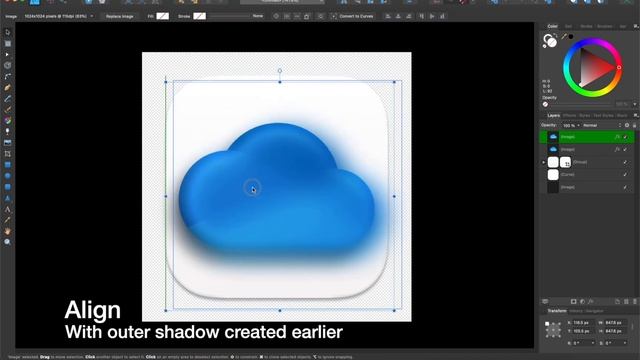Click the Layers panel gear icon
The image size is (640, 360).
(627, 125)
